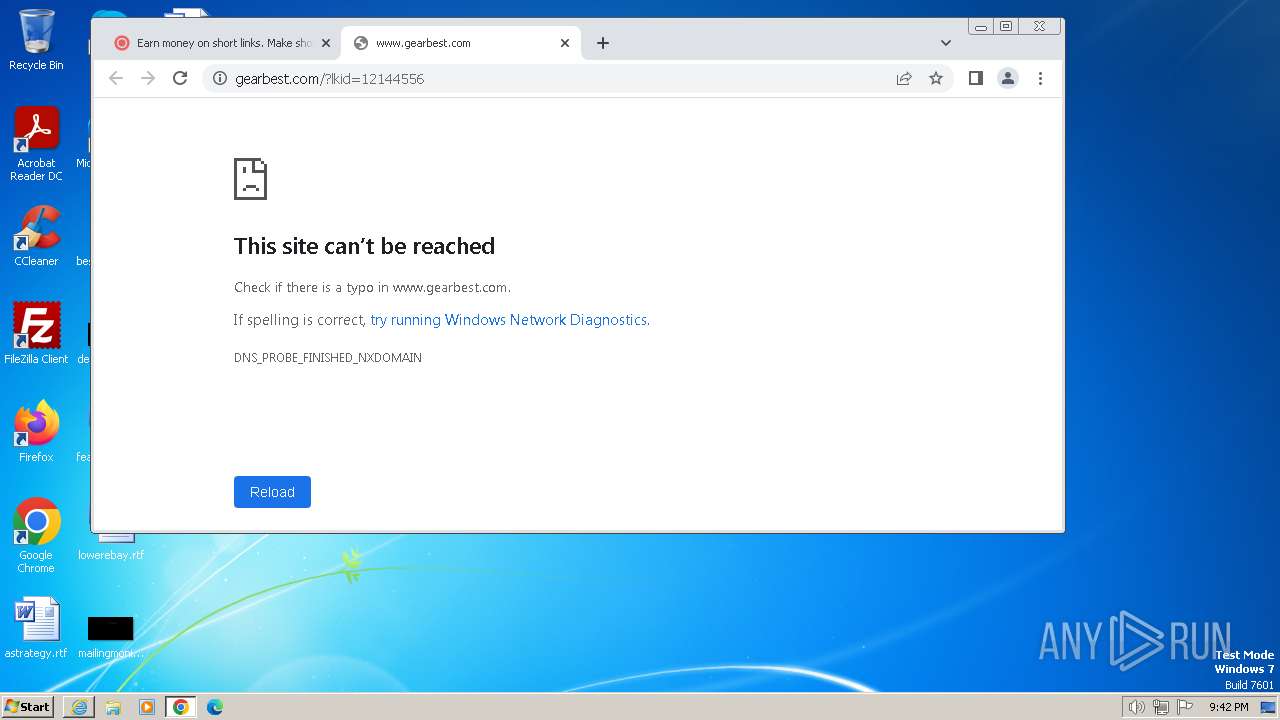Viewport: 1280px width, 720px height.
Task: Open Acrobat Reader DC desktop shortcut
Action: pos(36,144)
